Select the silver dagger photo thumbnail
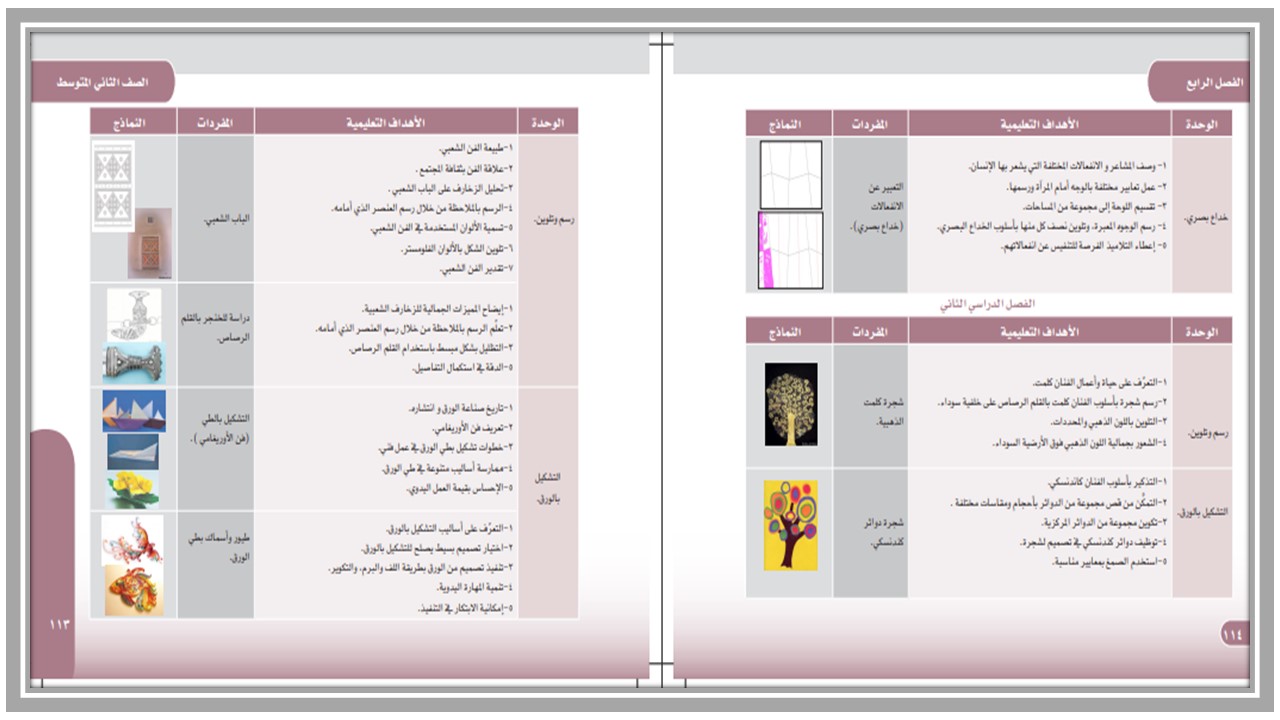The image size is (1280, 720). (133, 363)
